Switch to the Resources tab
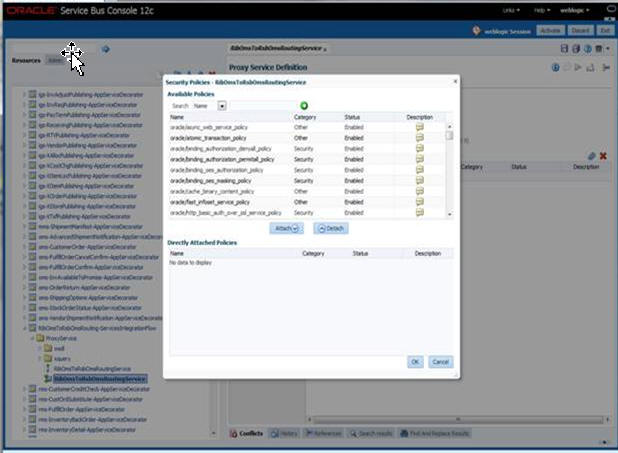The width and height of the screenshot is (618, 453). coord(26,60)
